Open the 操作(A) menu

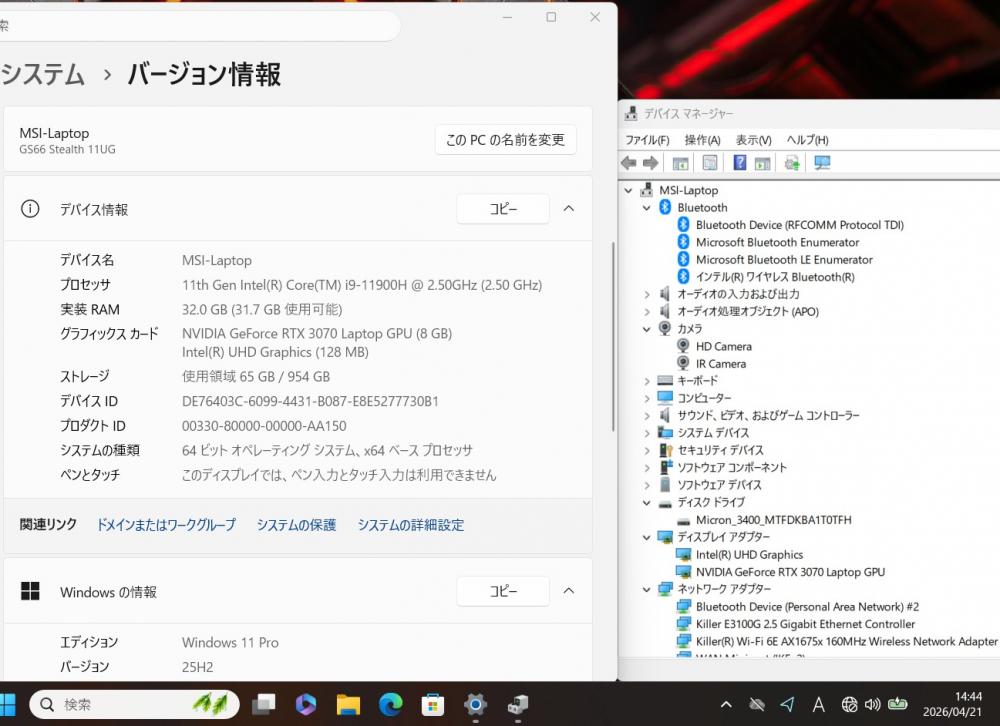[x=702, y=140]
